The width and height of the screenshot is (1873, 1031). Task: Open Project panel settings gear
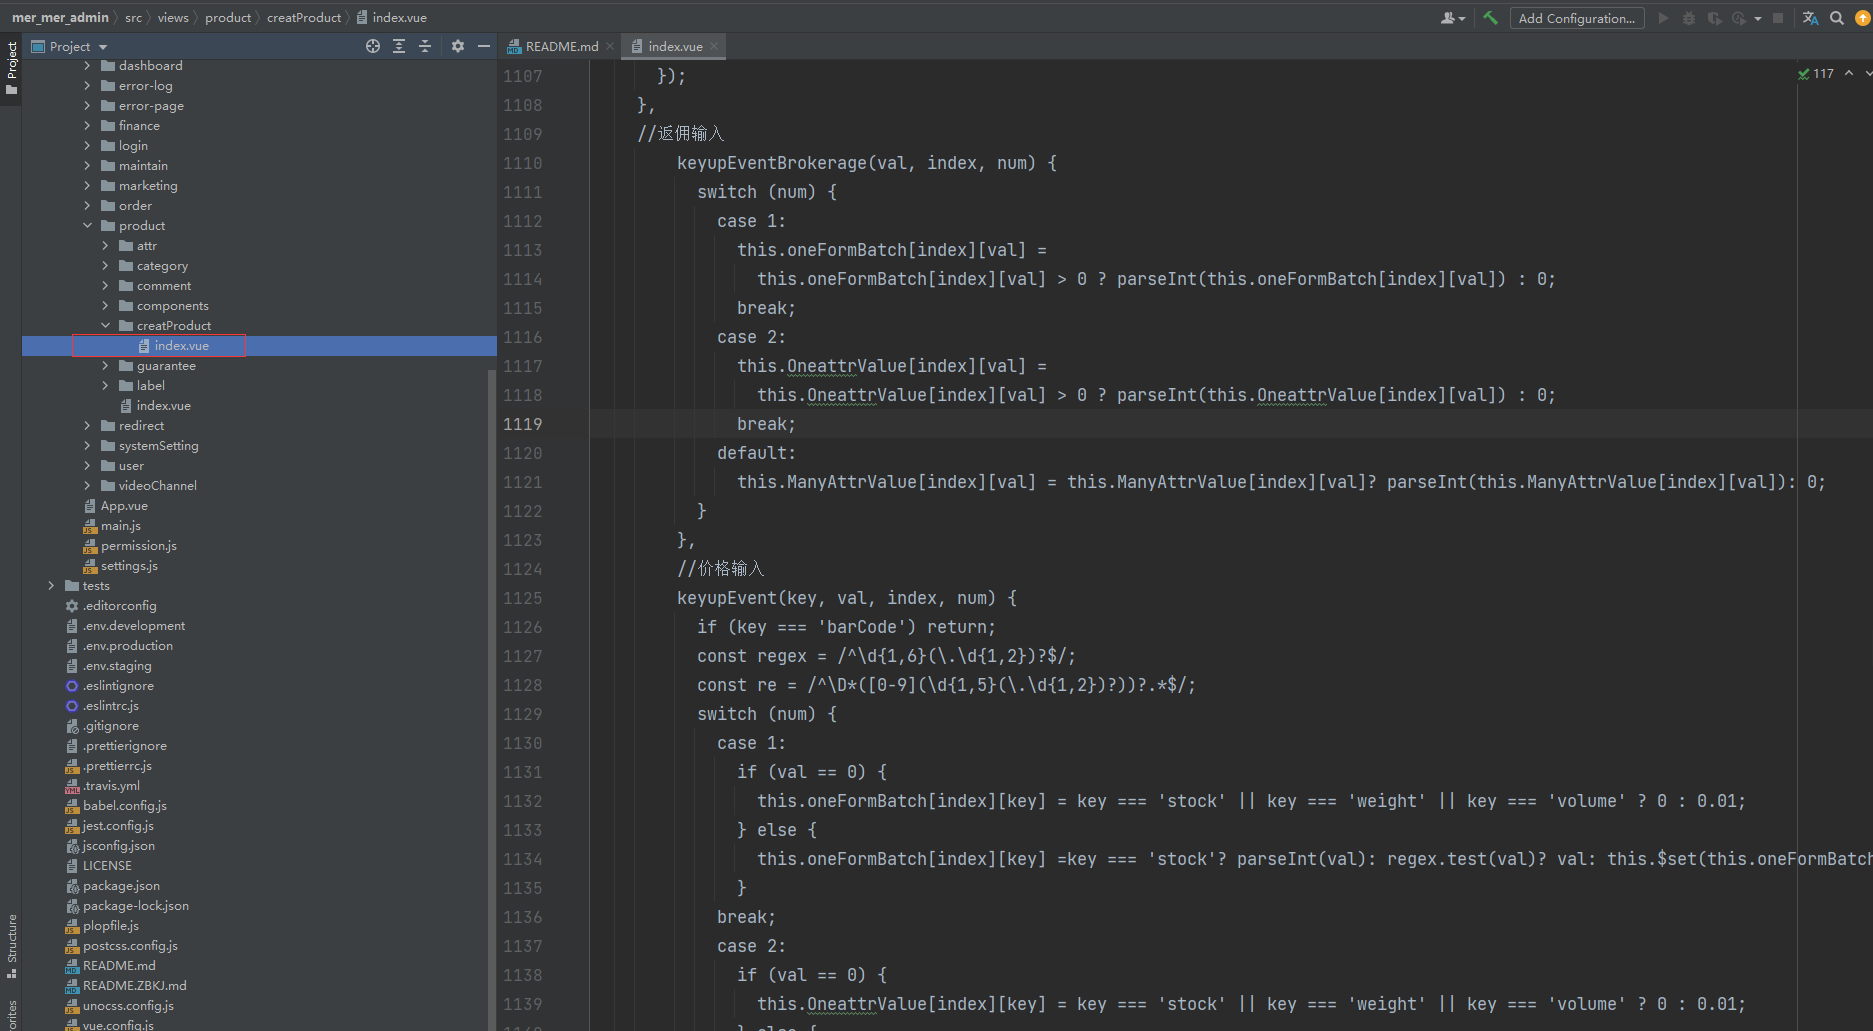coord(458,46)
